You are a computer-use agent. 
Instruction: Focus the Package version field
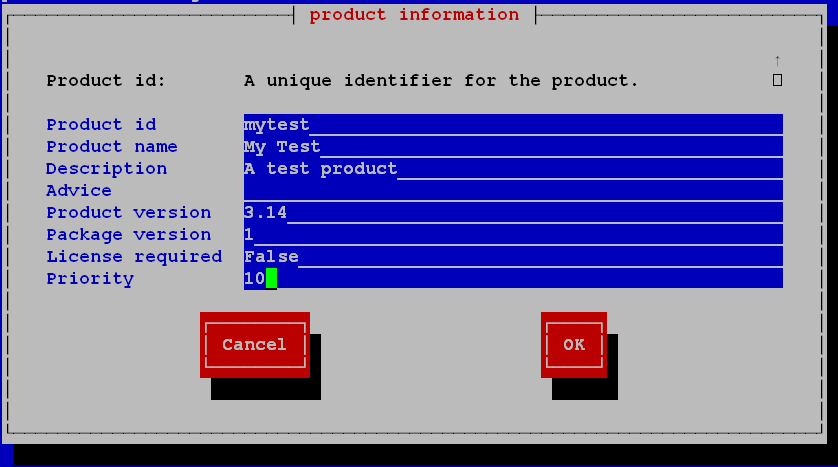coord(513,234)
